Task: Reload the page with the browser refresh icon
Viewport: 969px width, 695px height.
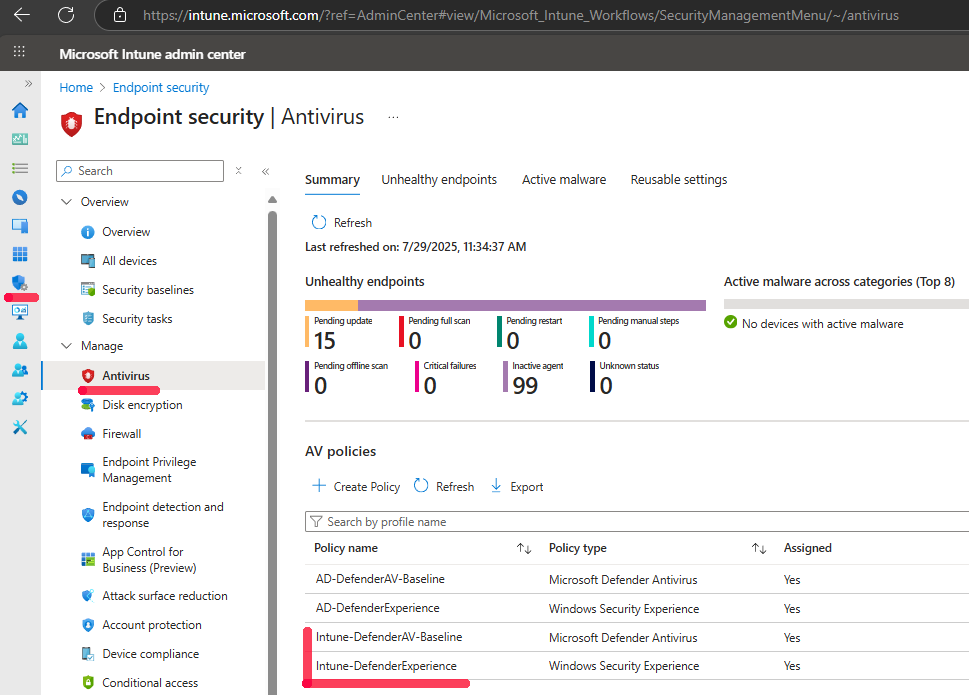Action: click(x=66, y=15)
